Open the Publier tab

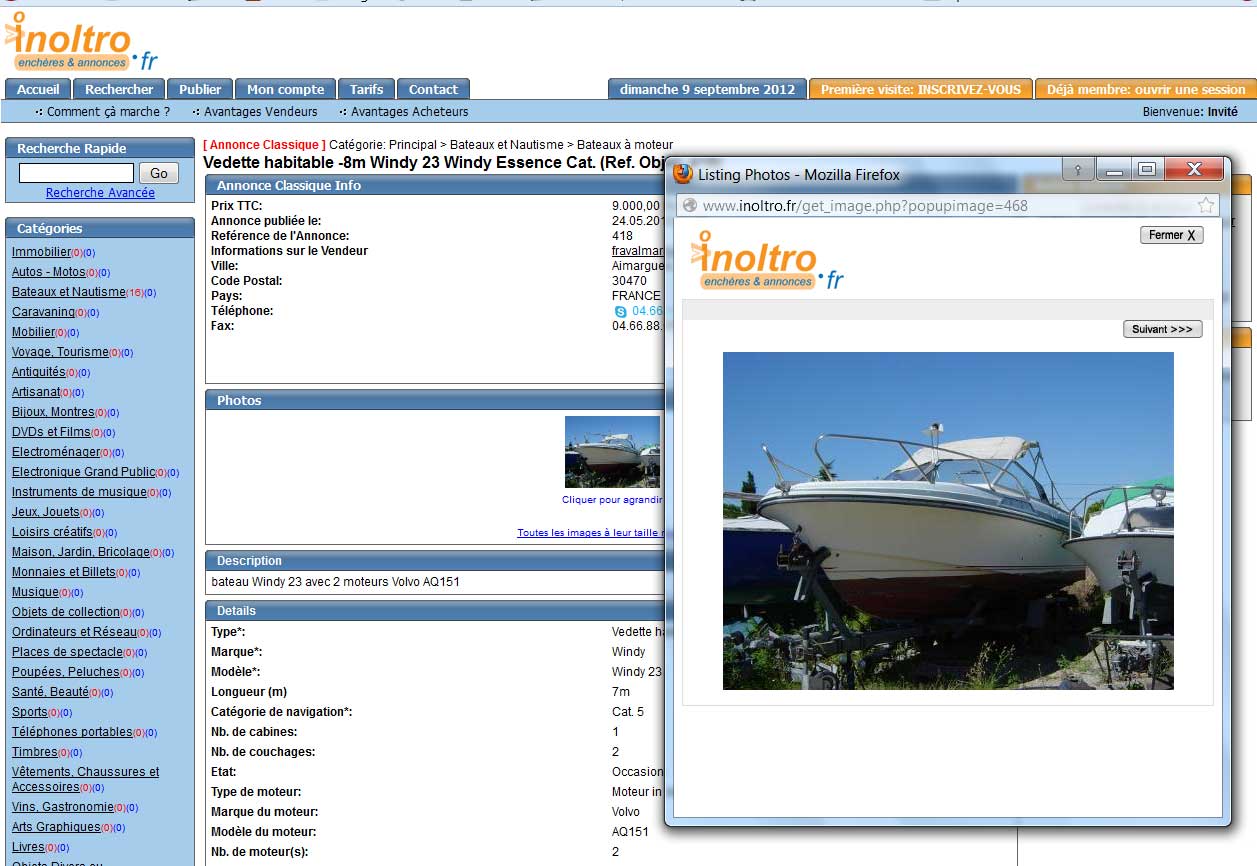[200, 89]
